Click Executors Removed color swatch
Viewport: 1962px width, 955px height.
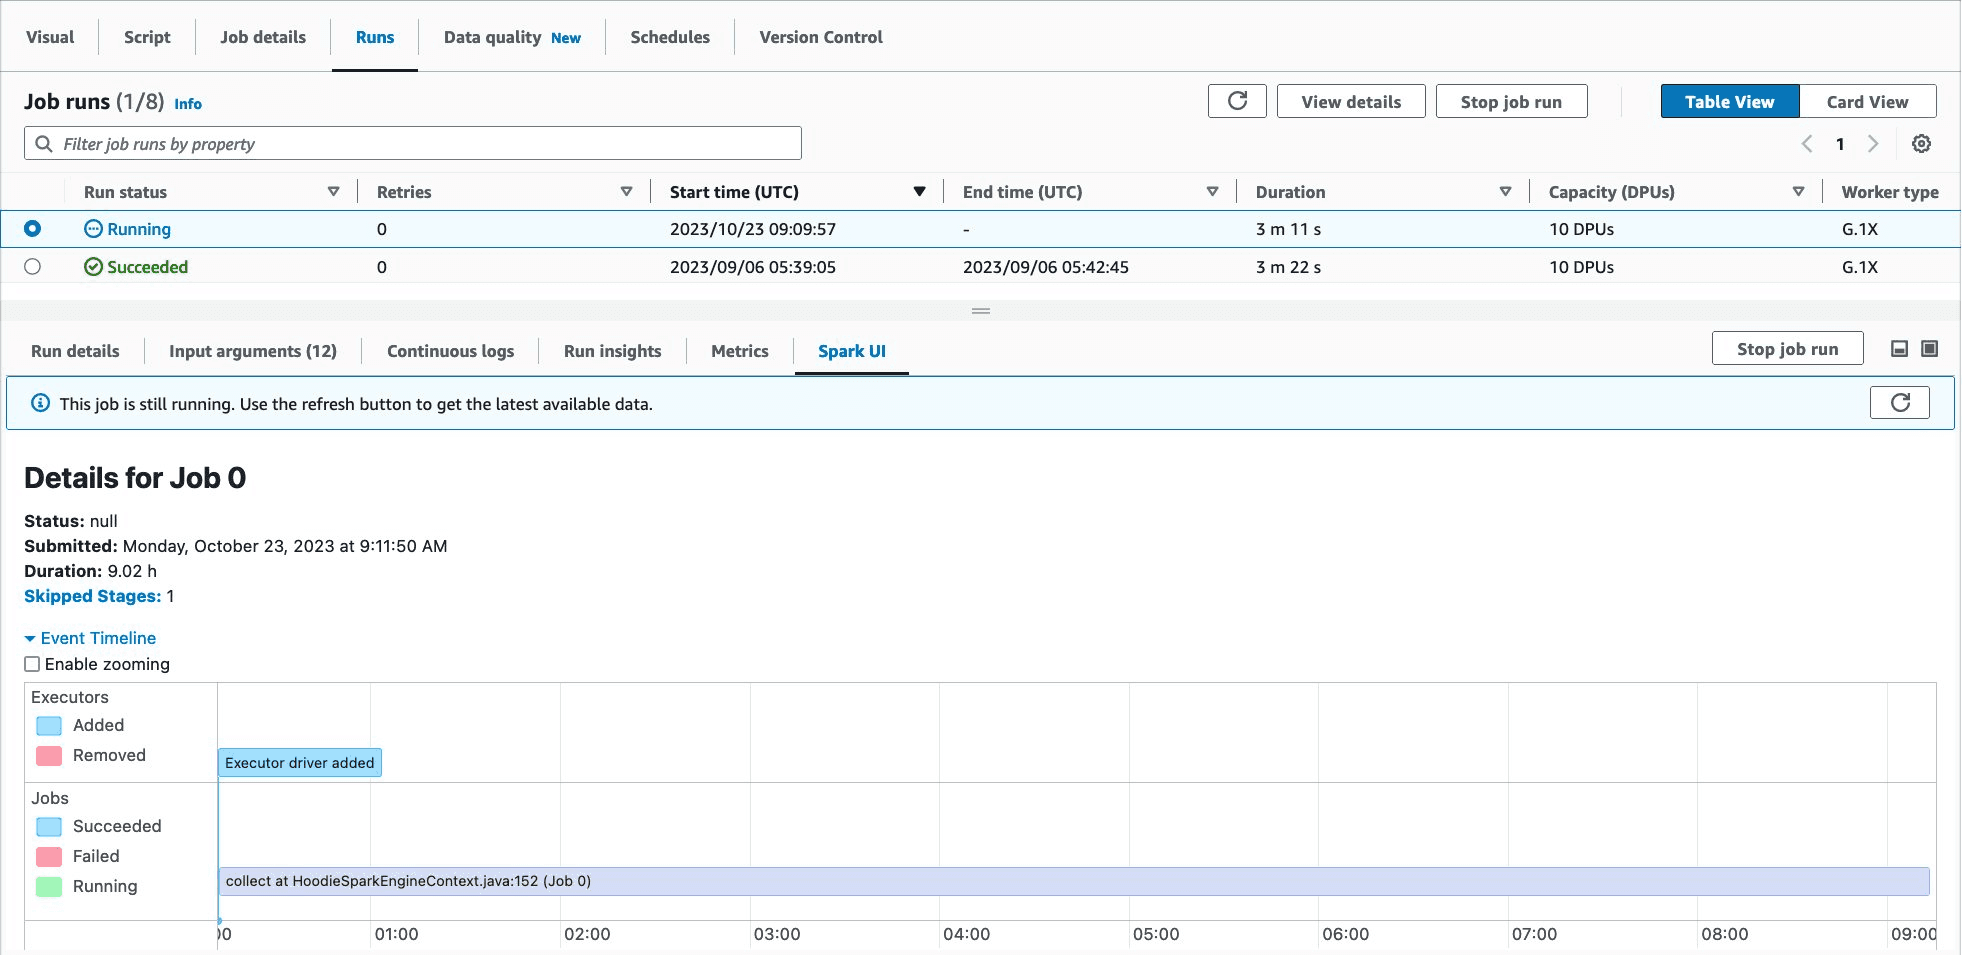[49, 756]
